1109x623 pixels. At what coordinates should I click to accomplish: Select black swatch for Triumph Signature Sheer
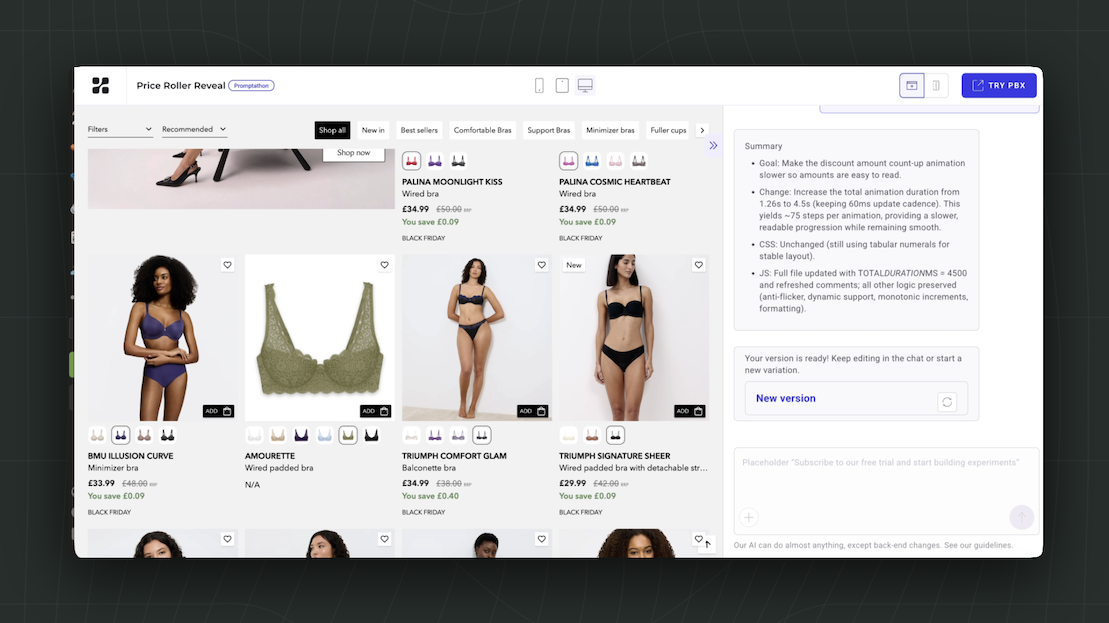pos(615,435)
